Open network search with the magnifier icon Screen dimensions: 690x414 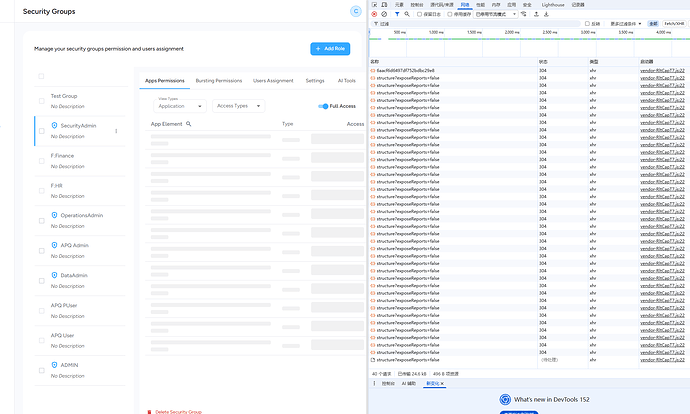pos(407,14)
